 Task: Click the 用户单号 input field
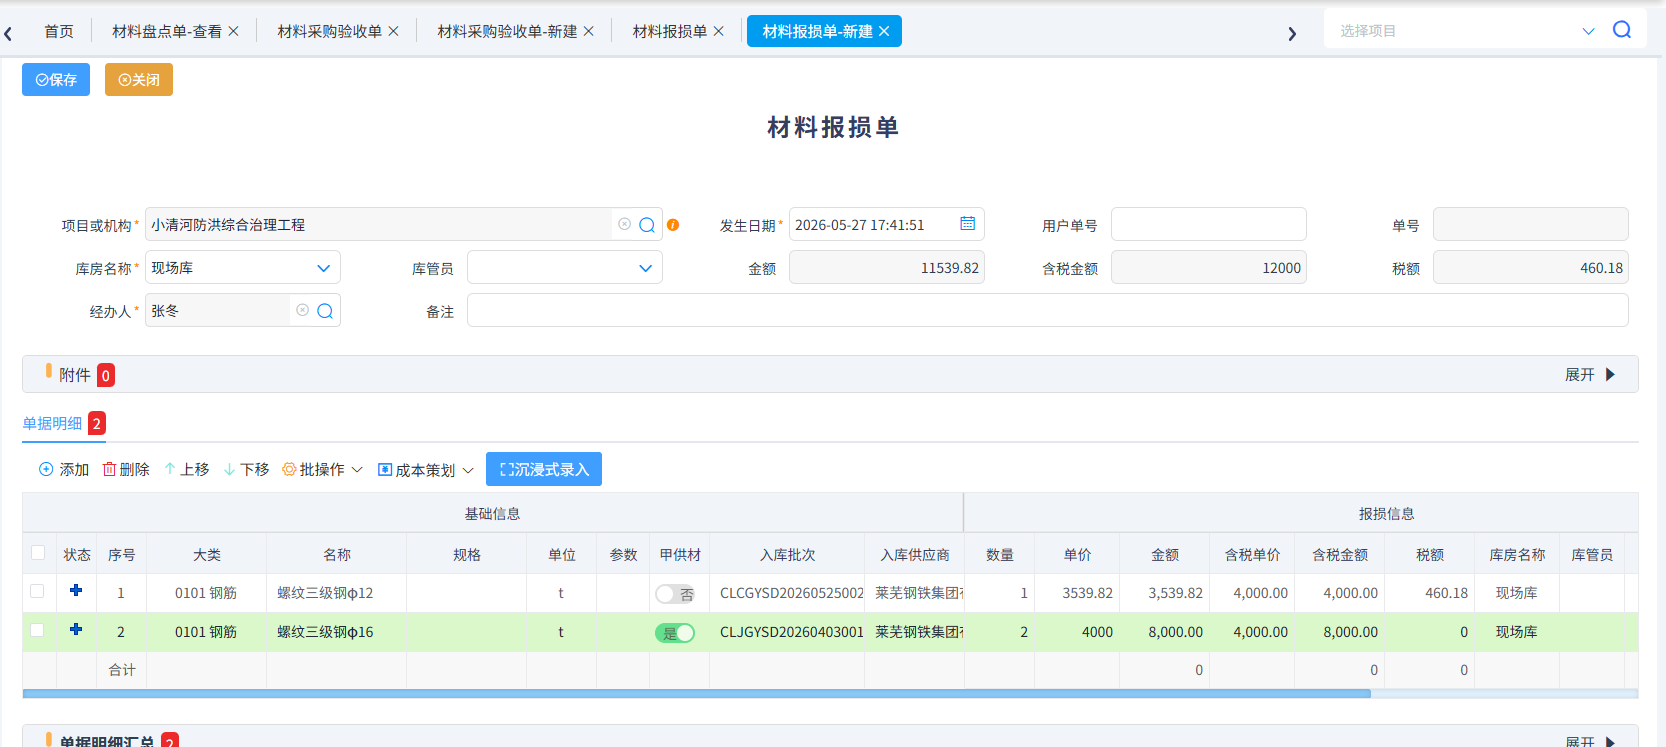click(x=1209, y=224)
